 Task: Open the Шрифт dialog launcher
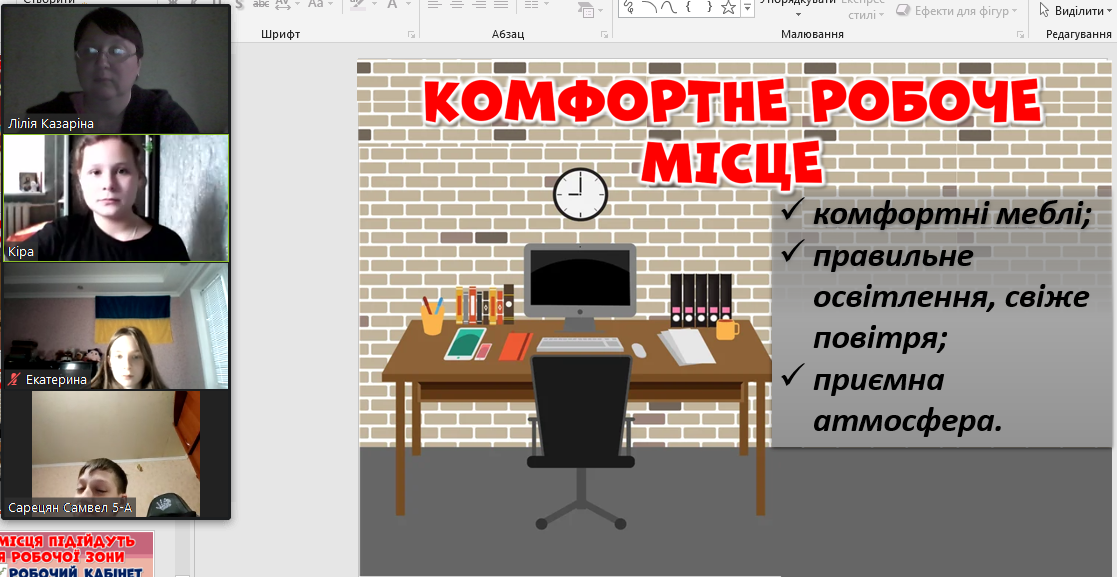pyautogui.click(x=411, y=35)
